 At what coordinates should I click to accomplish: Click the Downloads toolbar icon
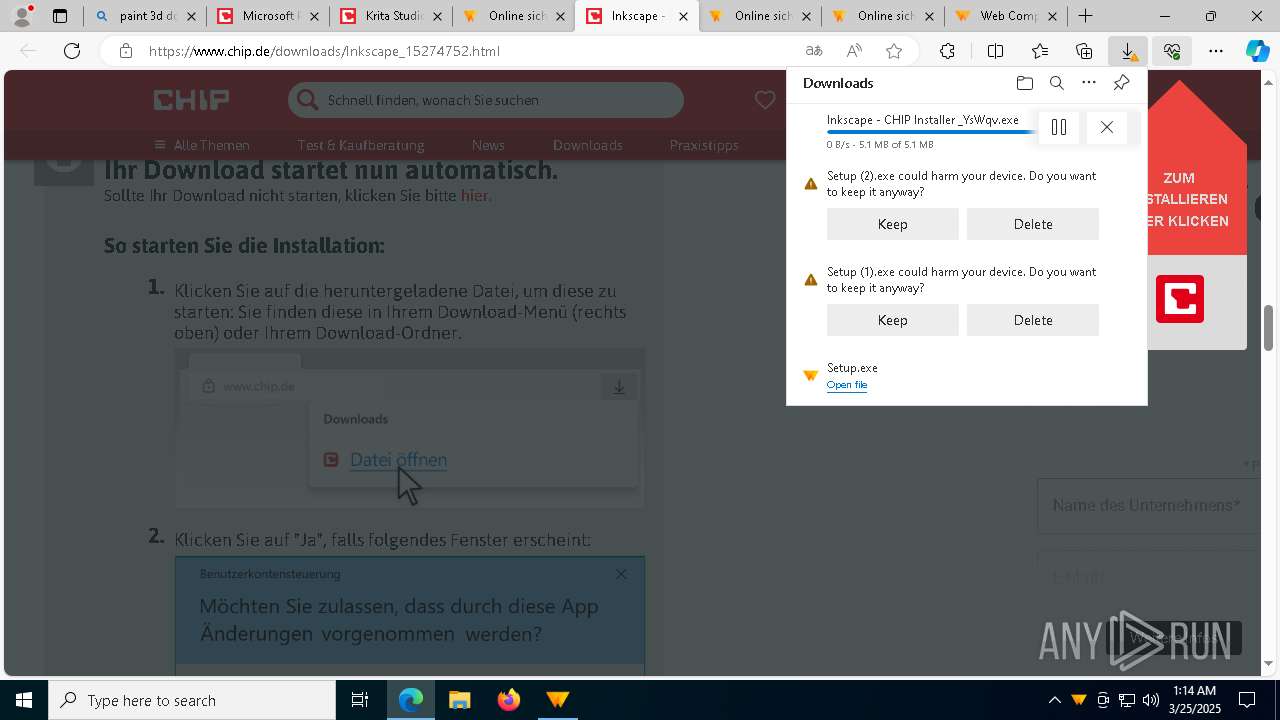tap(1128, 51)
